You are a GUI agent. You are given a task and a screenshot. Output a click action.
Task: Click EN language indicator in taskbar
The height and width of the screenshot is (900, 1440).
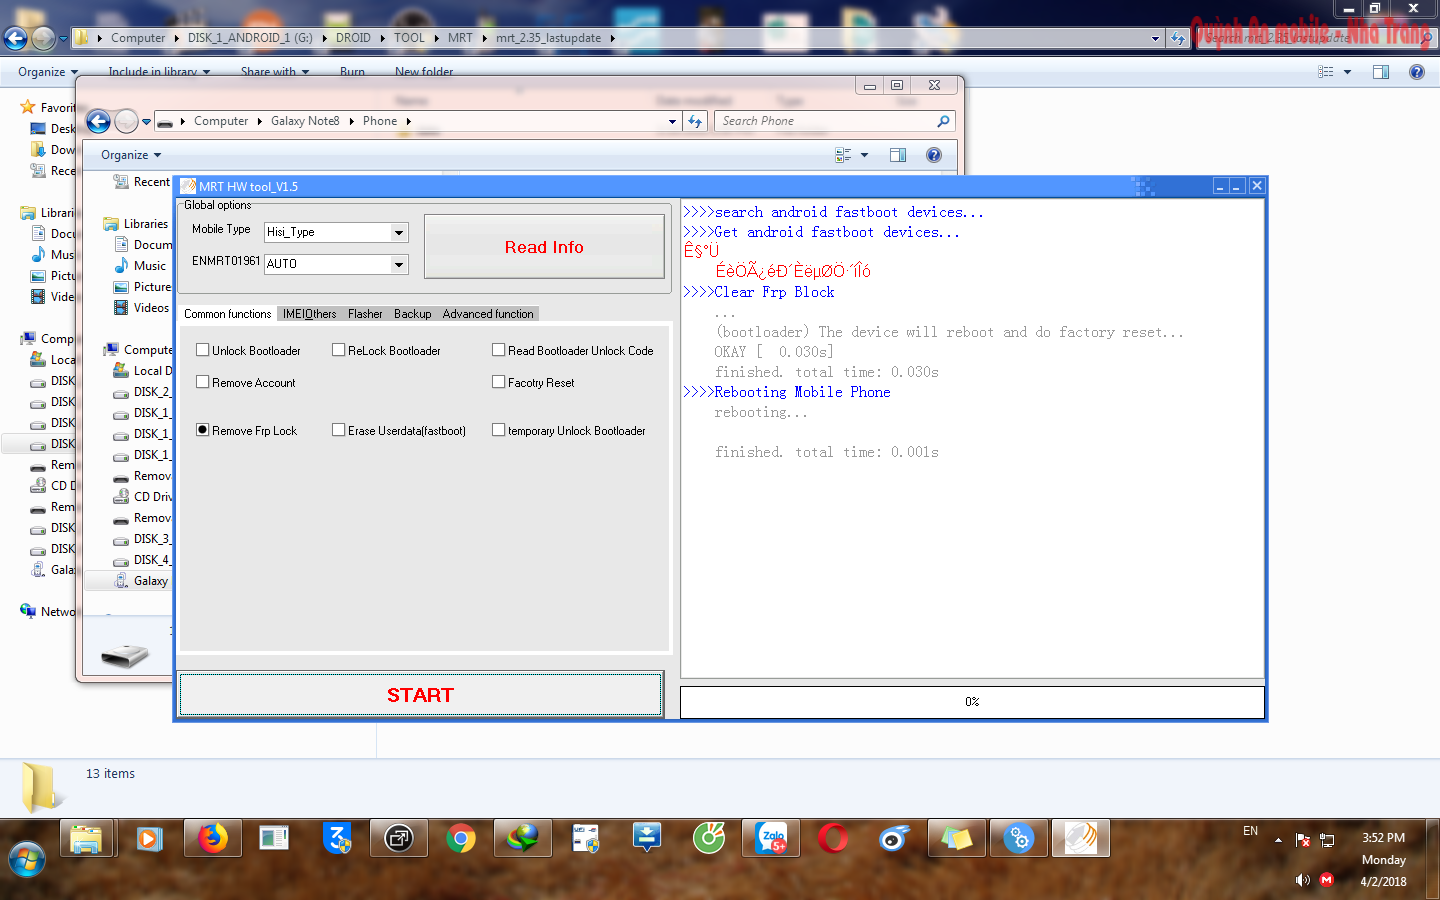tap(1250, 831)
